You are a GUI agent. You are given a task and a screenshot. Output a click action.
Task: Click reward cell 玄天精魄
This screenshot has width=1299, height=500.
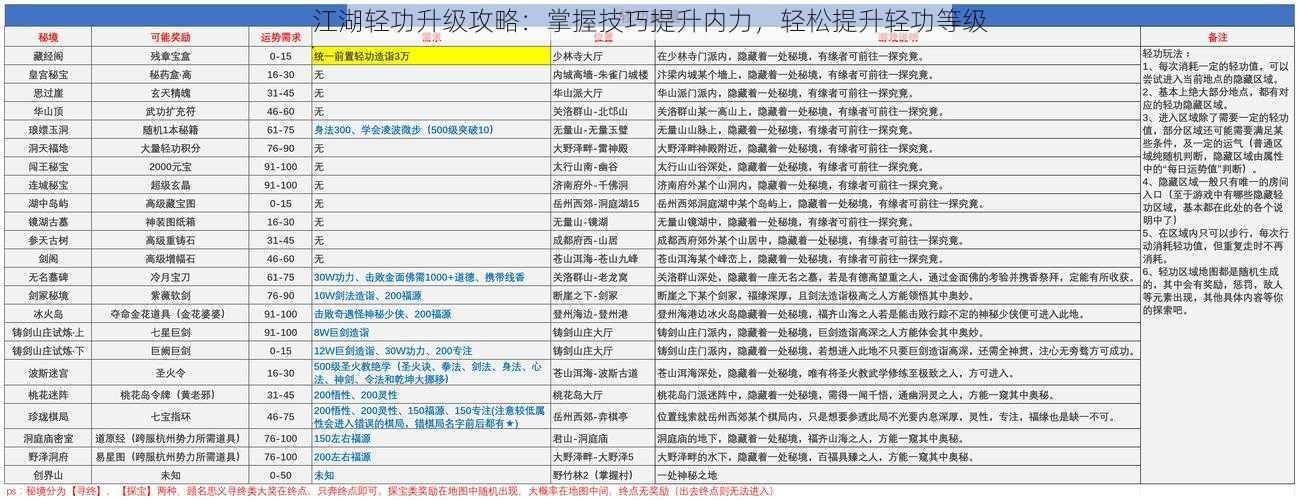pos(171,93)
